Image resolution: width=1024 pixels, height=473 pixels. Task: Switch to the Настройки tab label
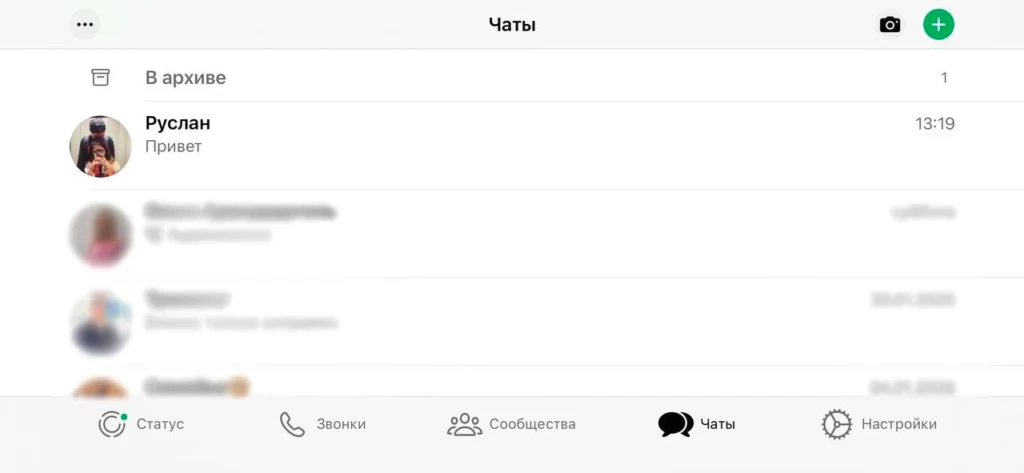pyautogui.click(x=899, y=424)
